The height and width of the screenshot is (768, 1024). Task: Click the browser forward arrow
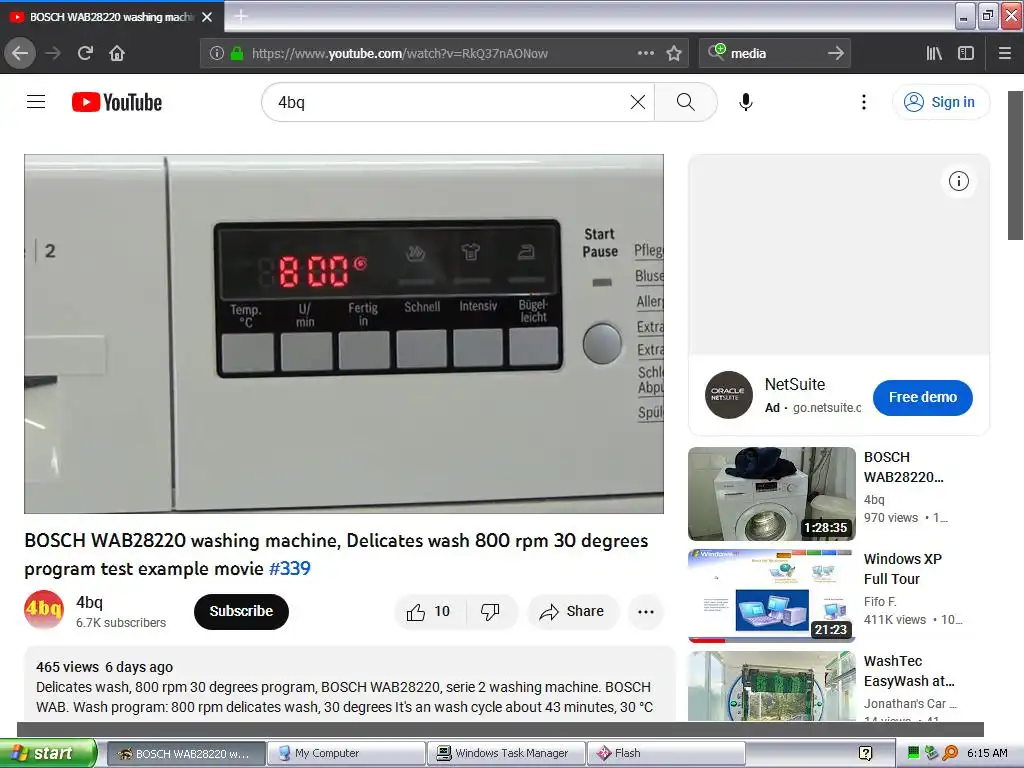pyautogui.click(x=53, y=54)
